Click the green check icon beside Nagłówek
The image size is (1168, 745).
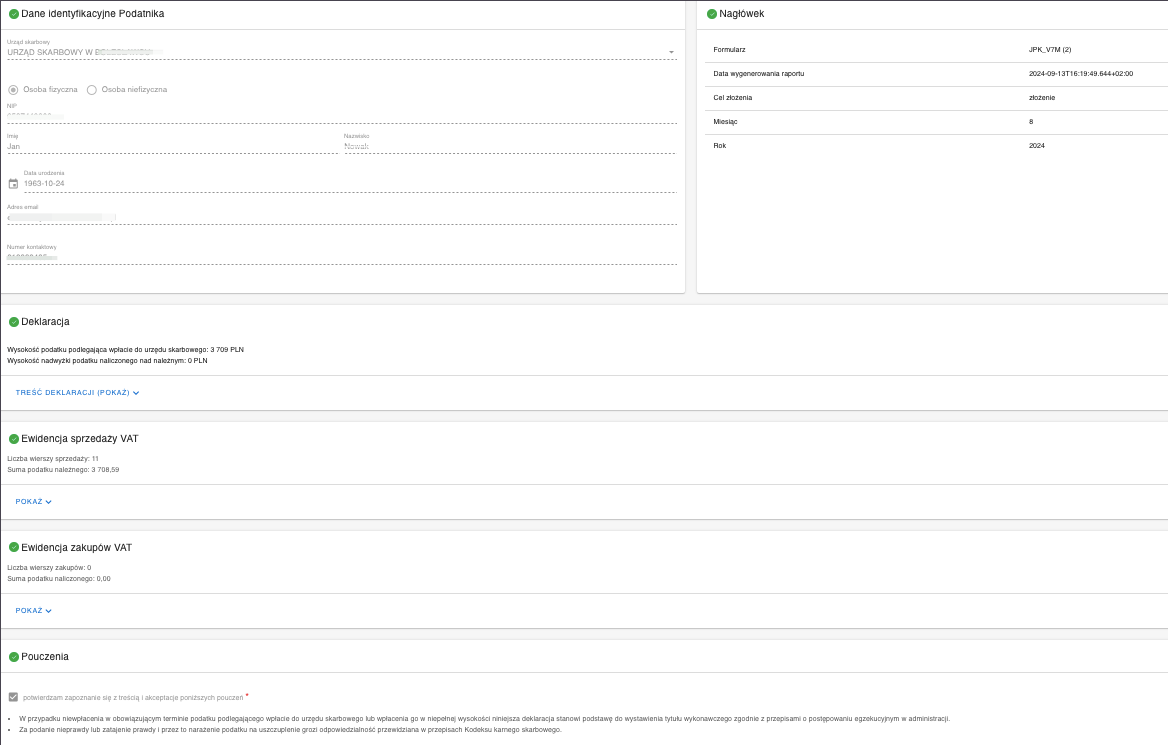[712, 14]
